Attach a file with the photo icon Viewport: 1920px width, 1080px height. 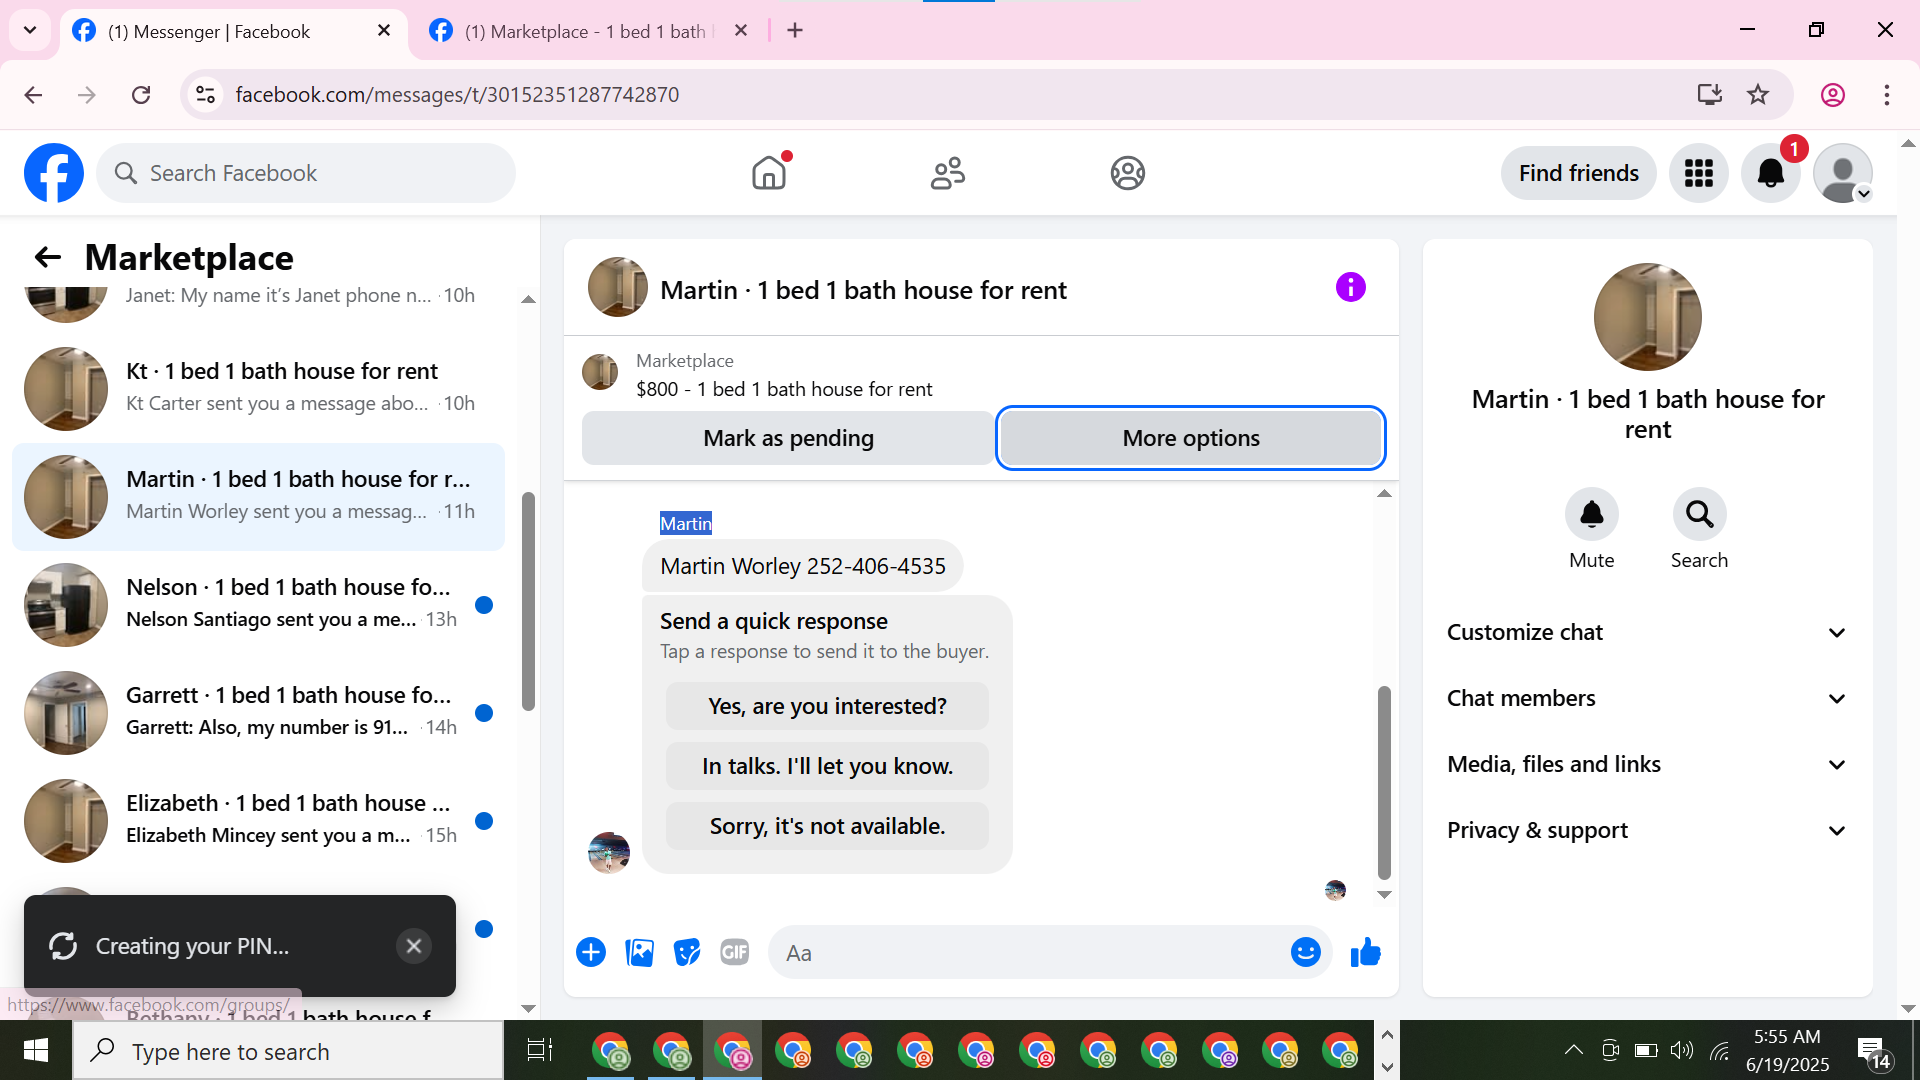(x=639, y=952)
